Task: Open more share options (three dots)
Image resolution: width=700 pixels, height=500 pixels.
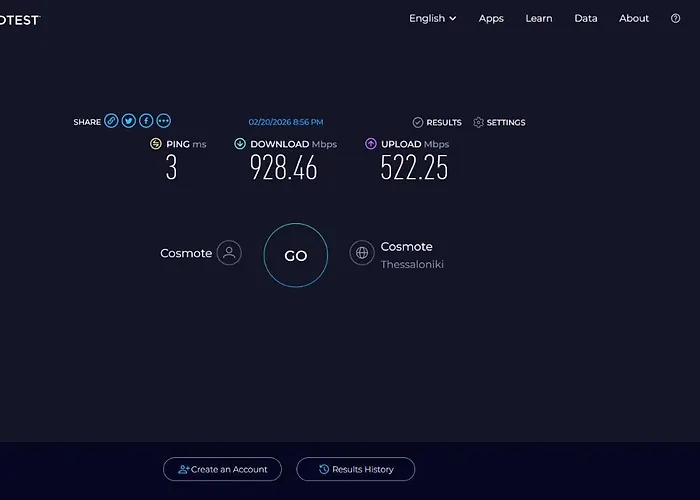Action: (163, 121)
